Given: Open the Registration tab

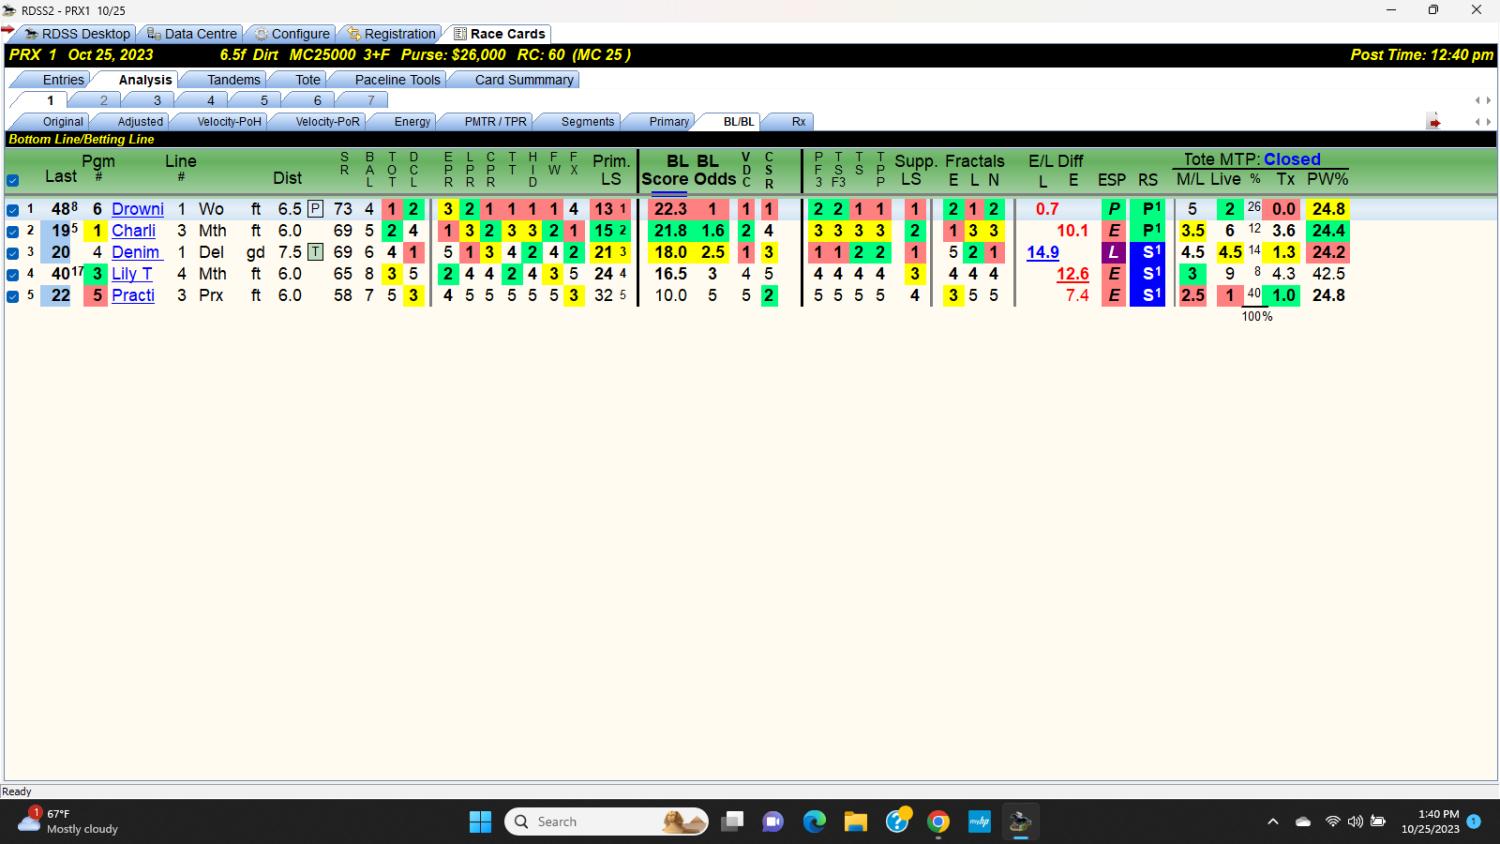Looking at the screenshot, I should [392, 34].
